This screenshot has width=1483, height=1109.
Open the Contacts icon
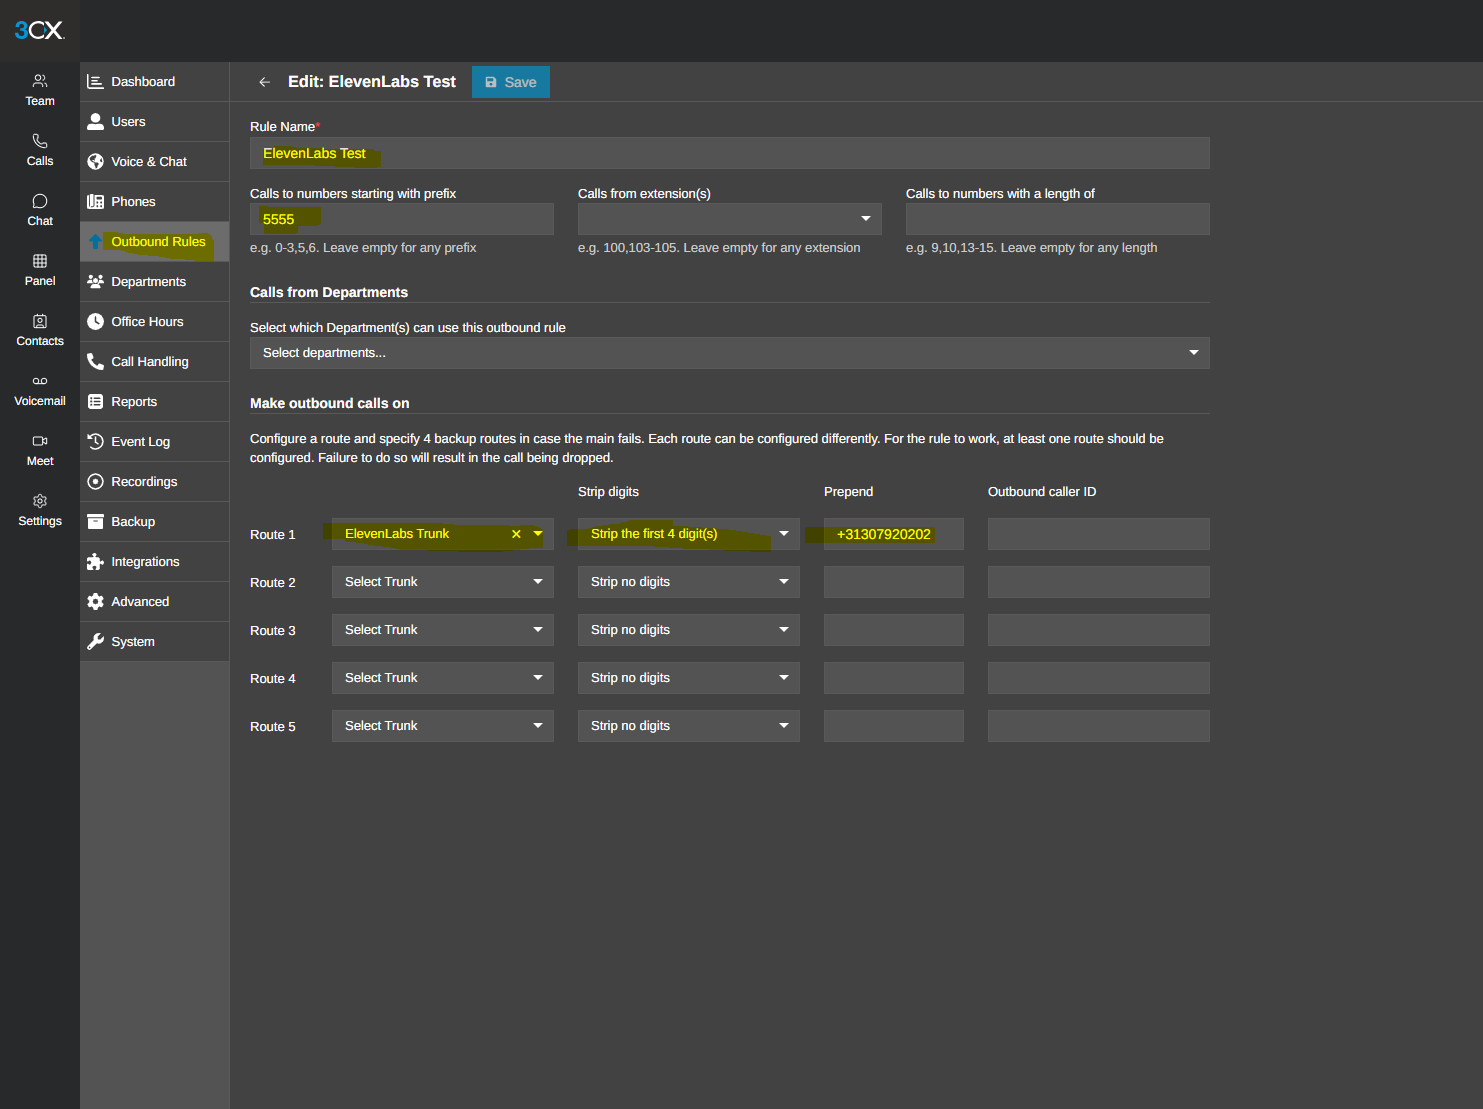pyautogui.click(x=40, y=321)
